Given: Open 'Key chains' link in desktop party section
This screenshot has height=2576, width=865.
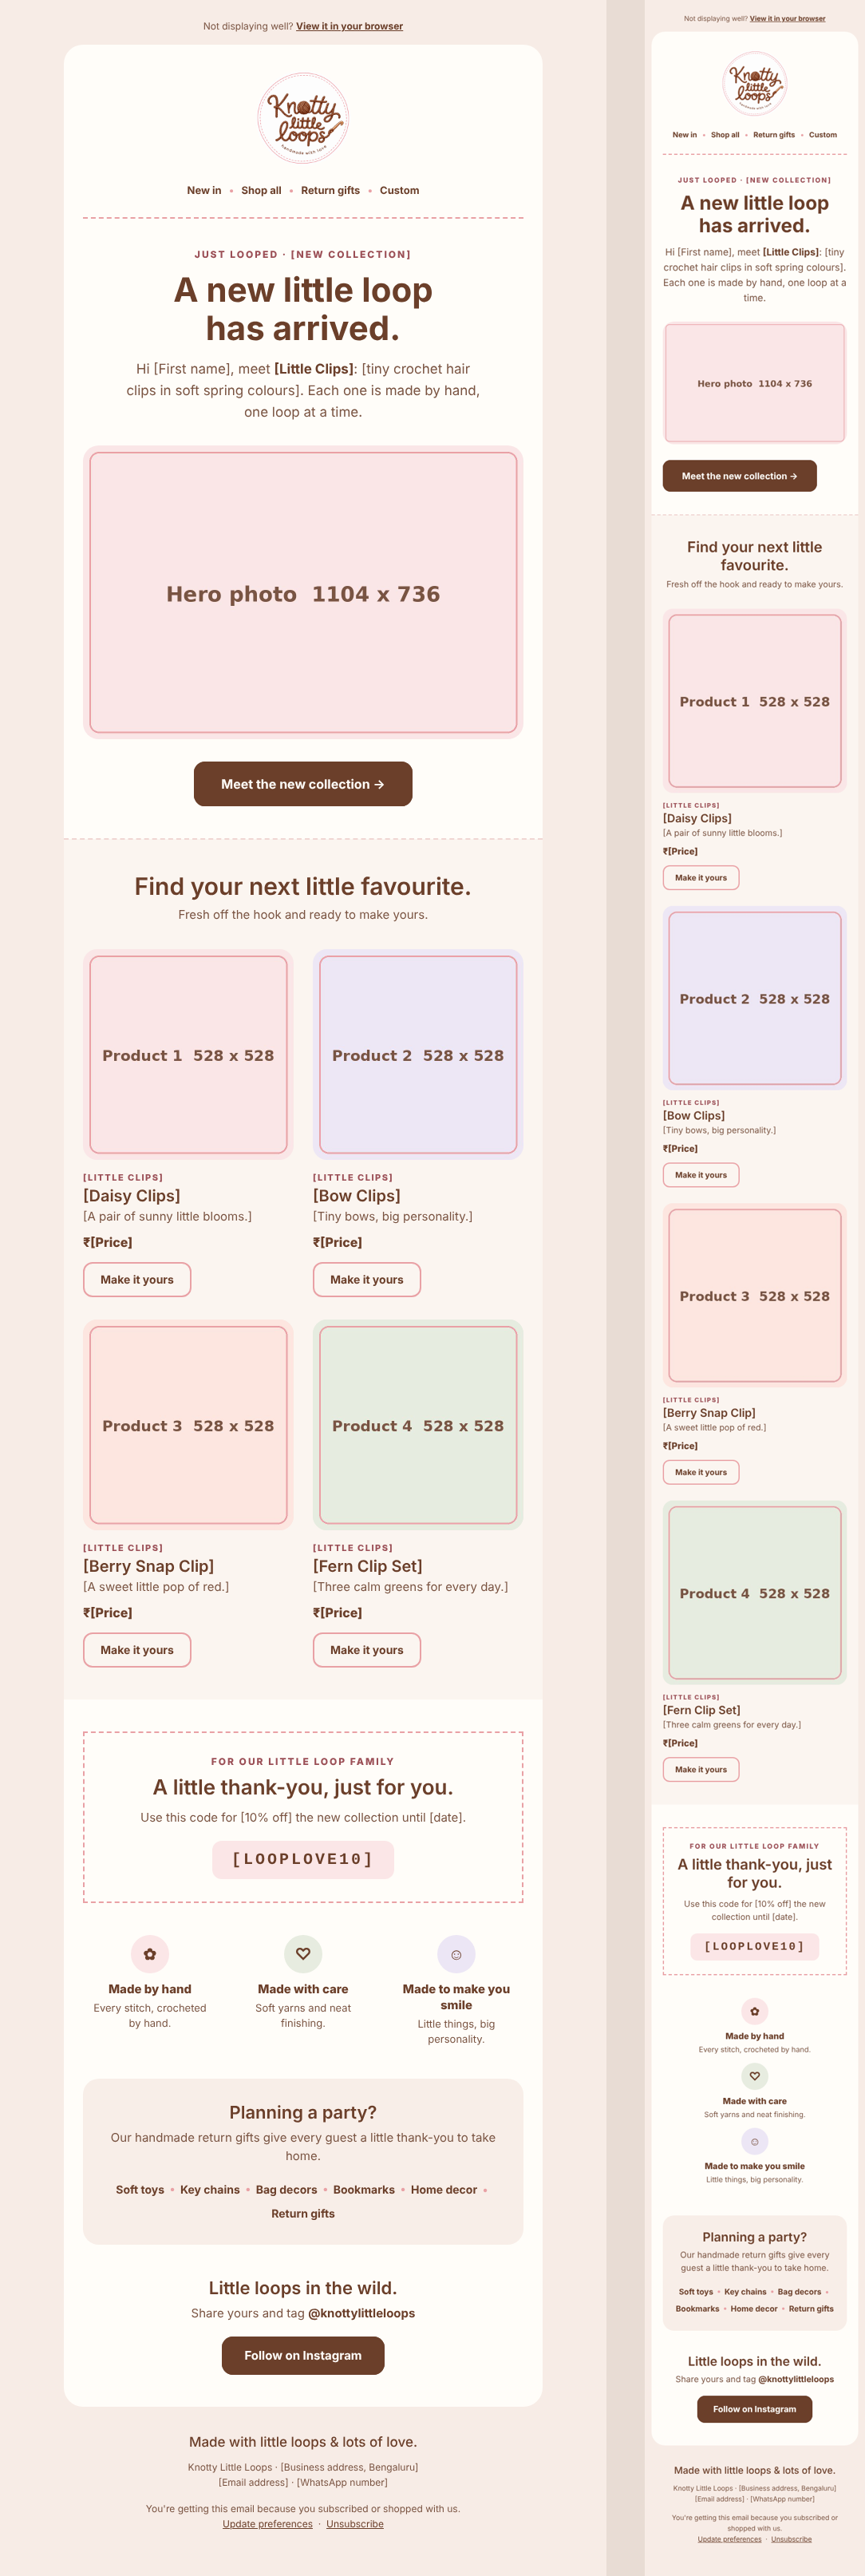Looking at the screenshot, I should point(210,2189).
